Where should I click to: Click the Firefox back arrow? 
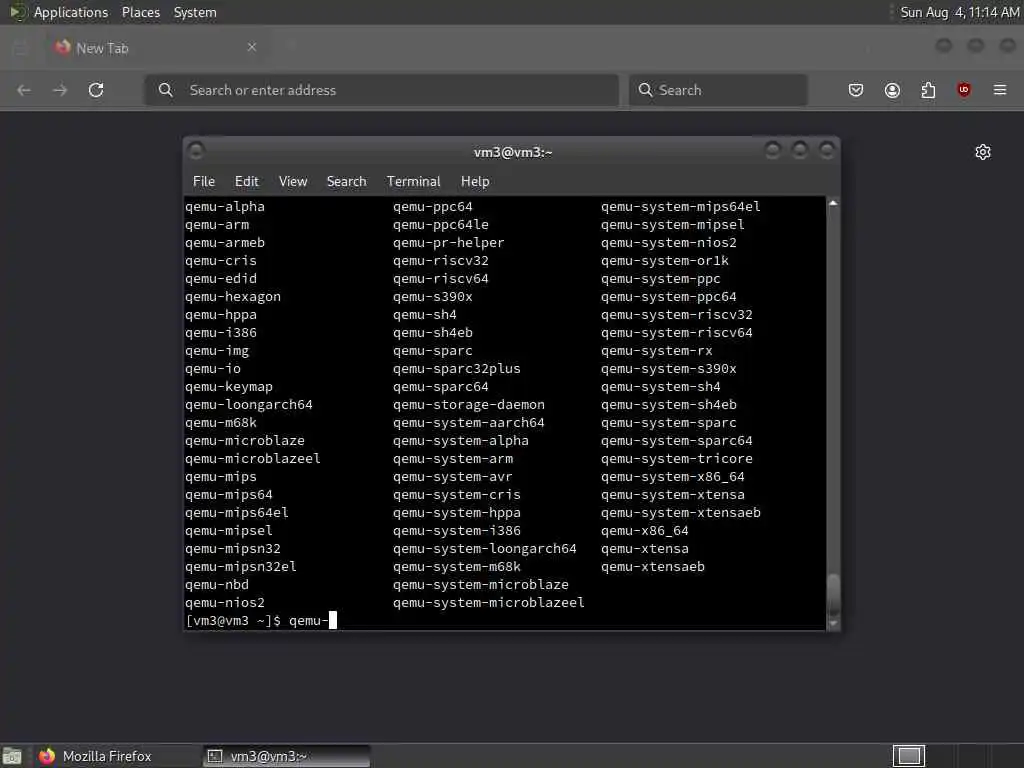pyautogui.click(x=24, y=90)
